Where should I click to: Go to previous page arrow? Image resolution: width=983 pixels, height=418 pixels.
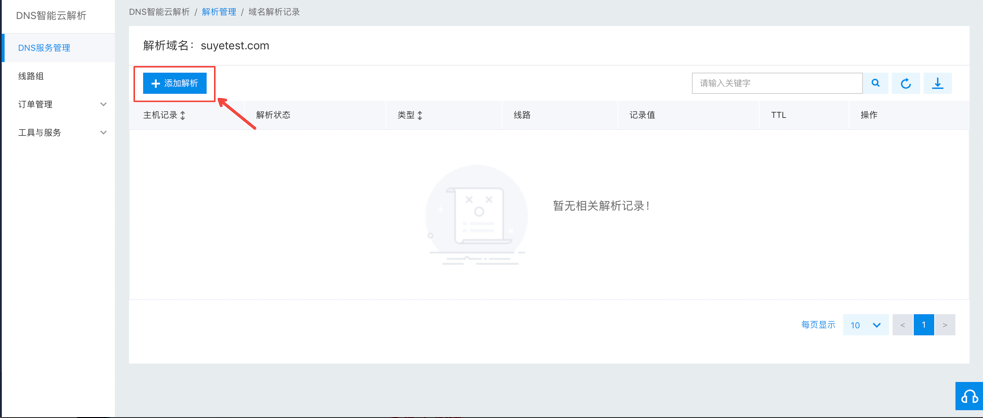[902, 325]
